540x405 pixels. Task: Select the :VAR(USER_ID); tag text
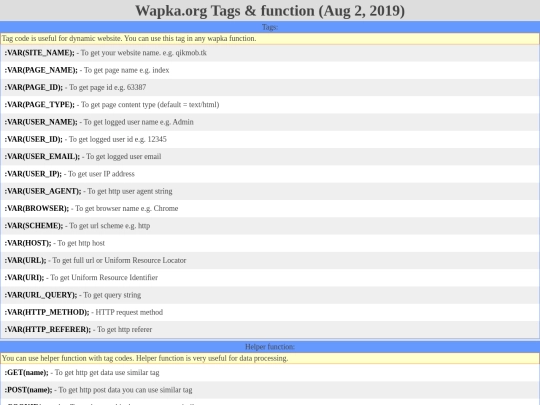coord(33,139)
